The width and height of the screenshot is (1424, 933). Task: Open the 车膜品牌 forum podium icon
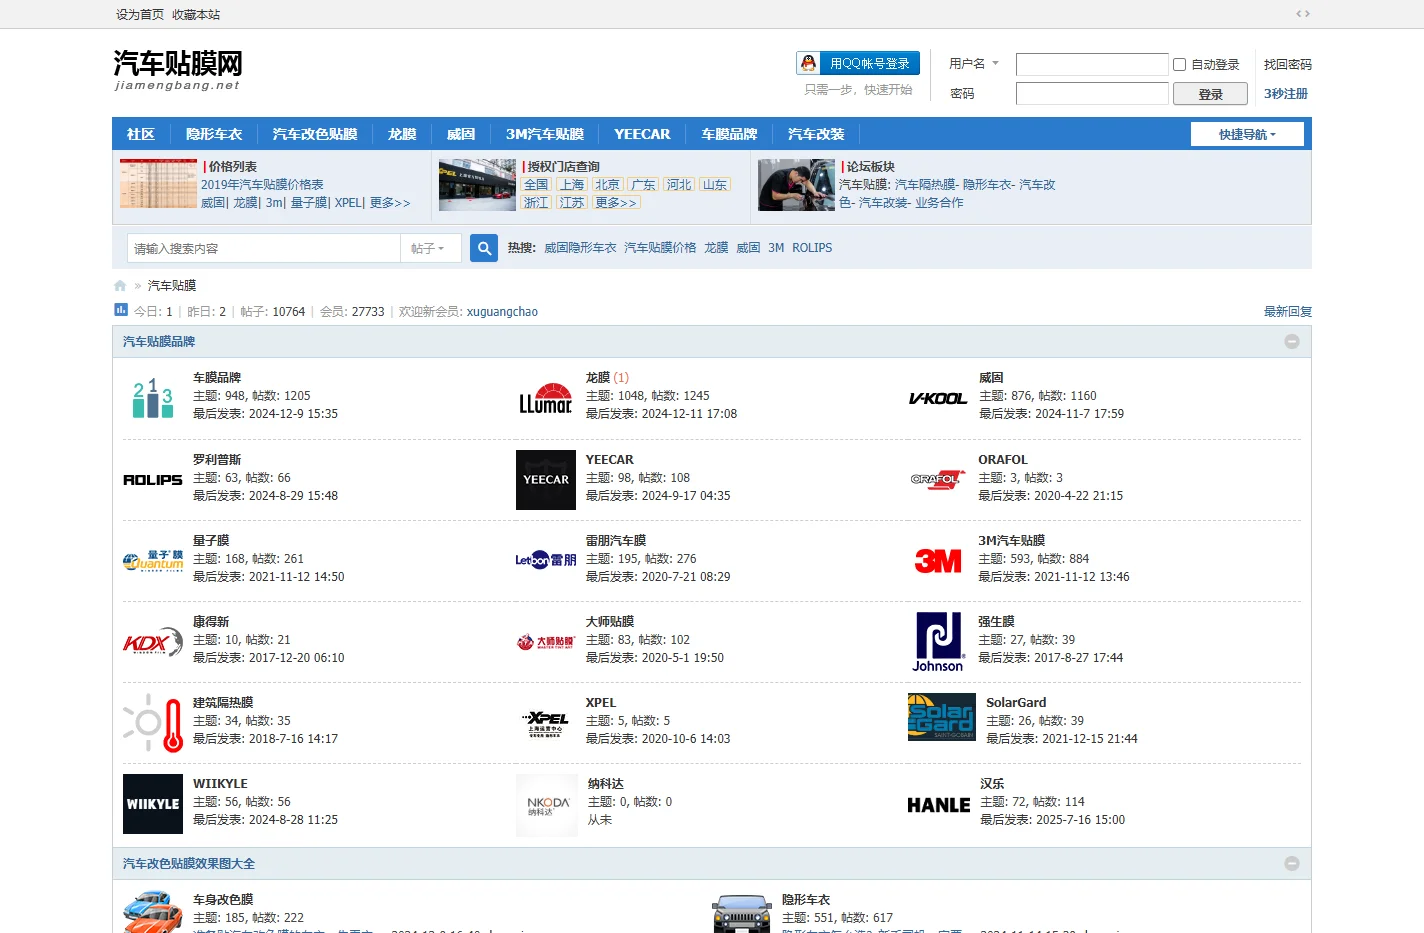pos(153,398)
